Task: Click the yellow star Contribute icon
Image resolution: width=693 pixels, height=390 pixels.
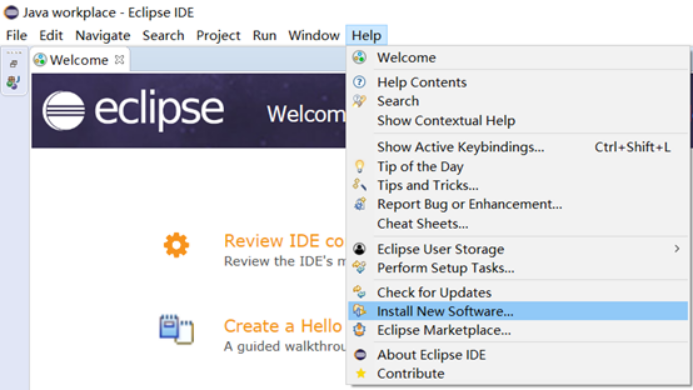Action: pos(361,374)
